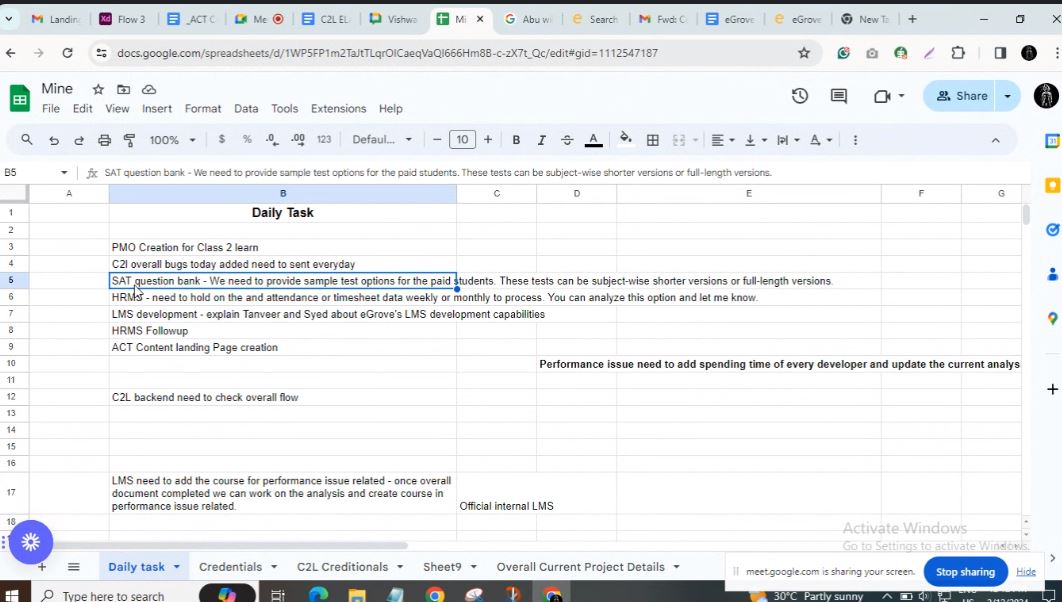Click the Print icon
Image resolution: width=1062 pixels, height=602 pixels.
coord(104,140)
